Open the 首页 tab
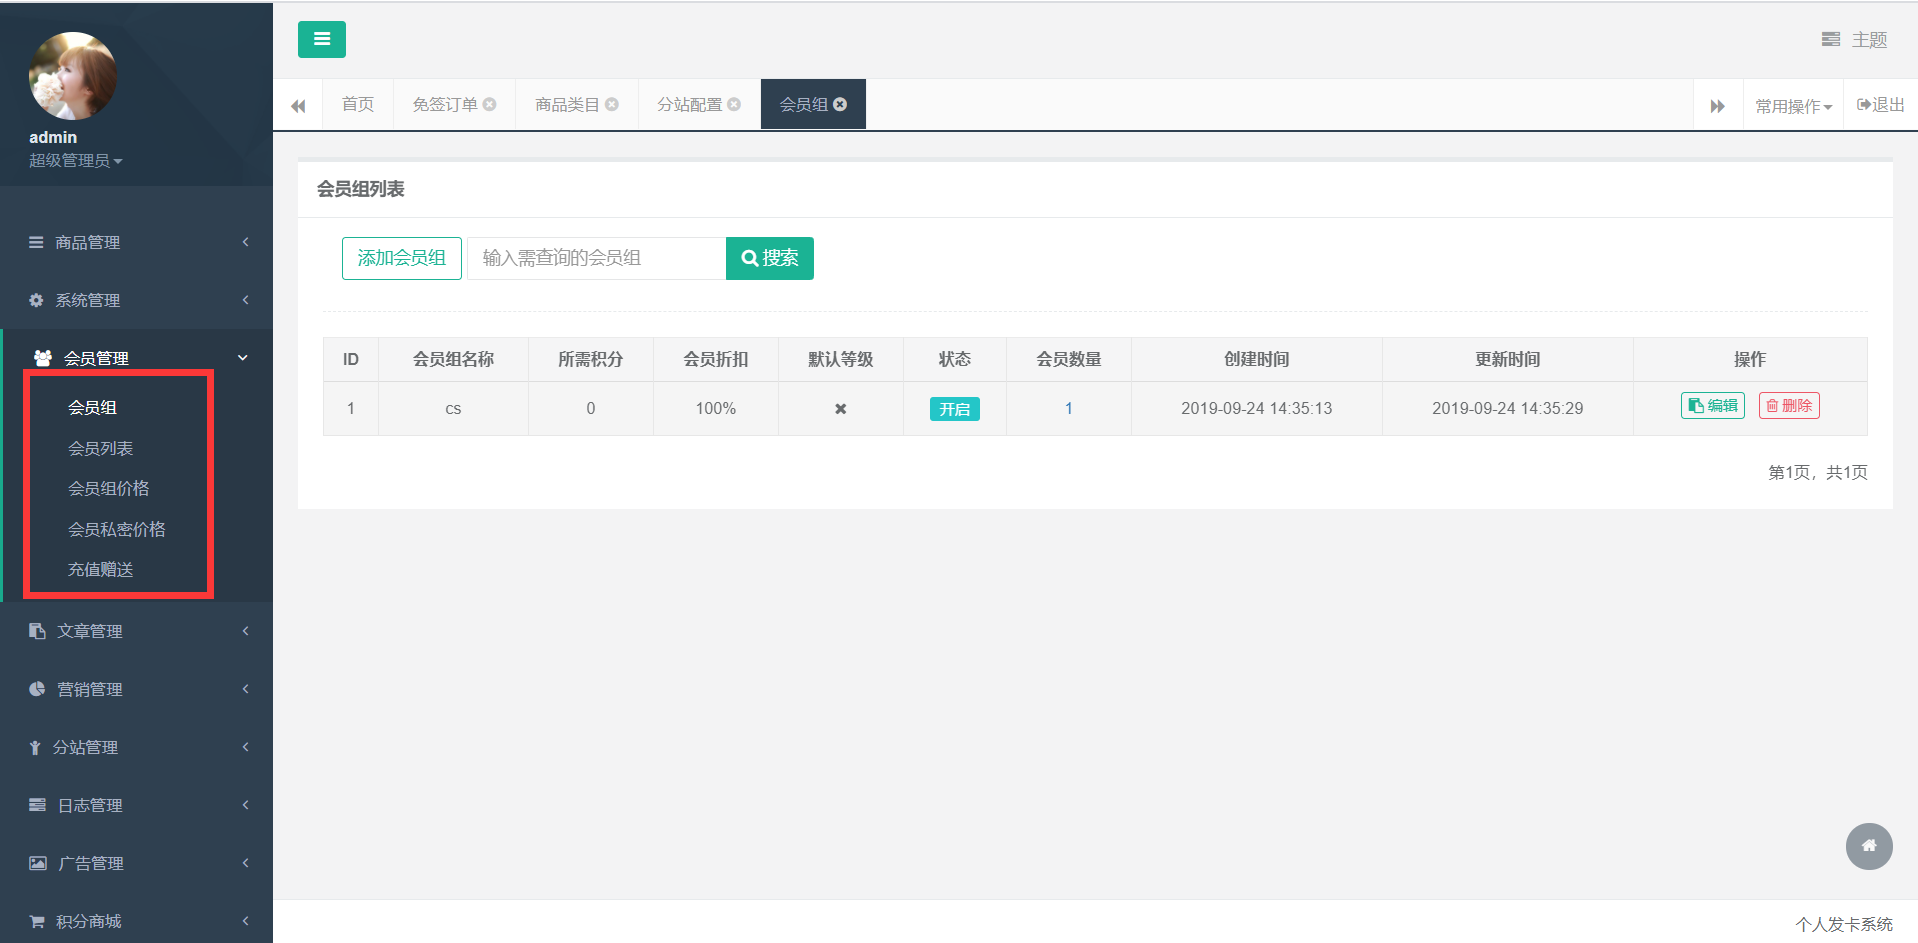Image resolution: width=1918 pixels, height=943 pixels. [357, 103]
